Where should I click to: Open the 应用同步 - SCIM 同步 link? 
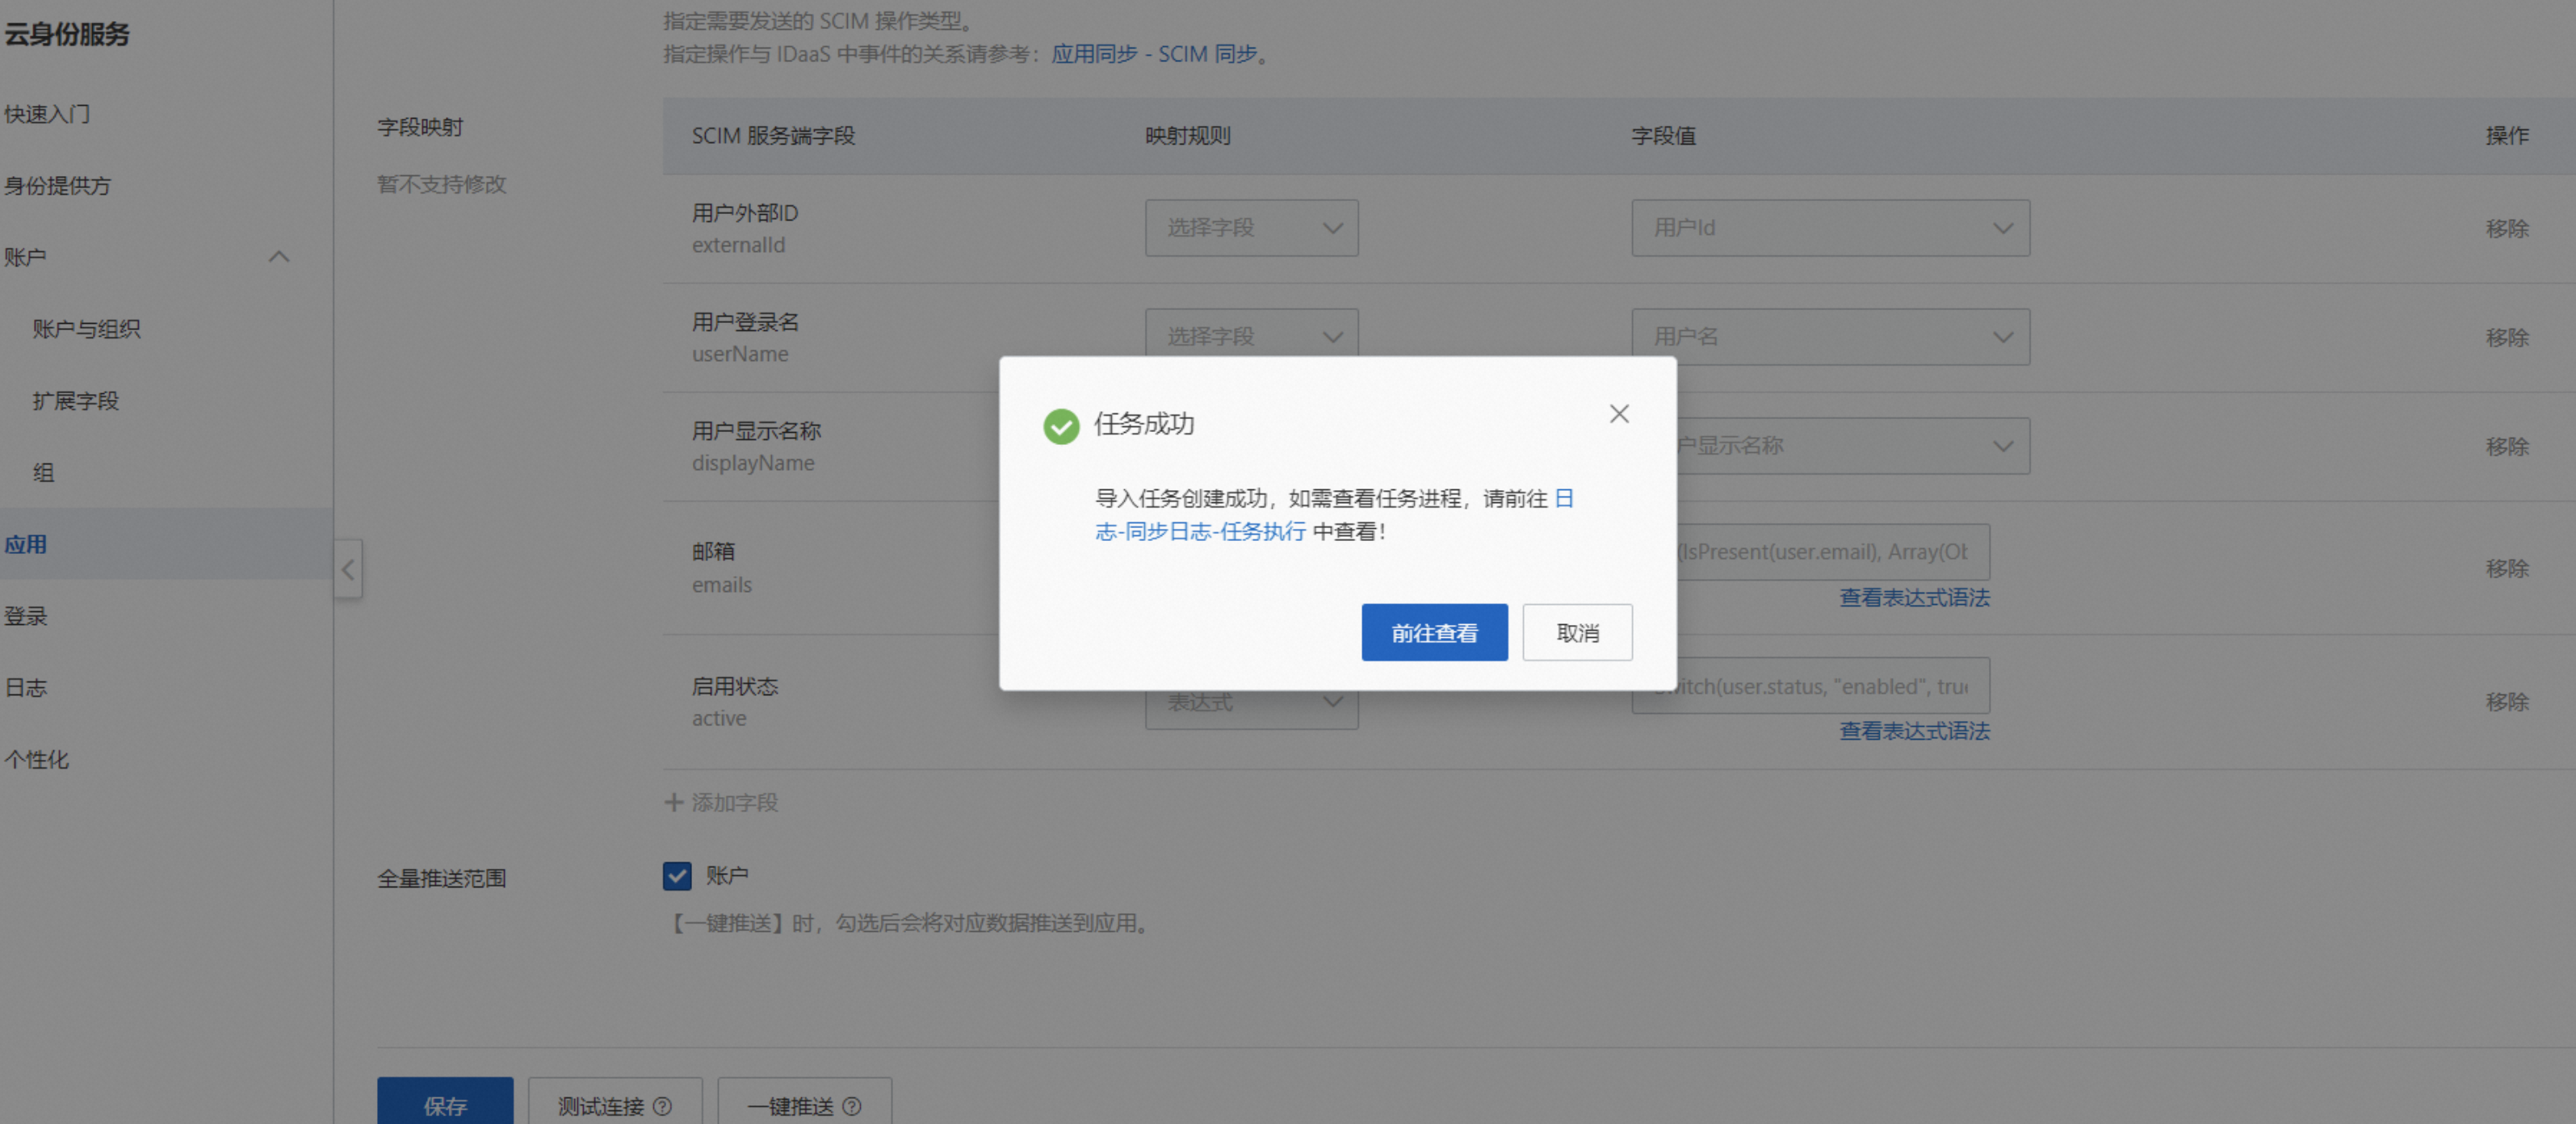(1153, 54)
